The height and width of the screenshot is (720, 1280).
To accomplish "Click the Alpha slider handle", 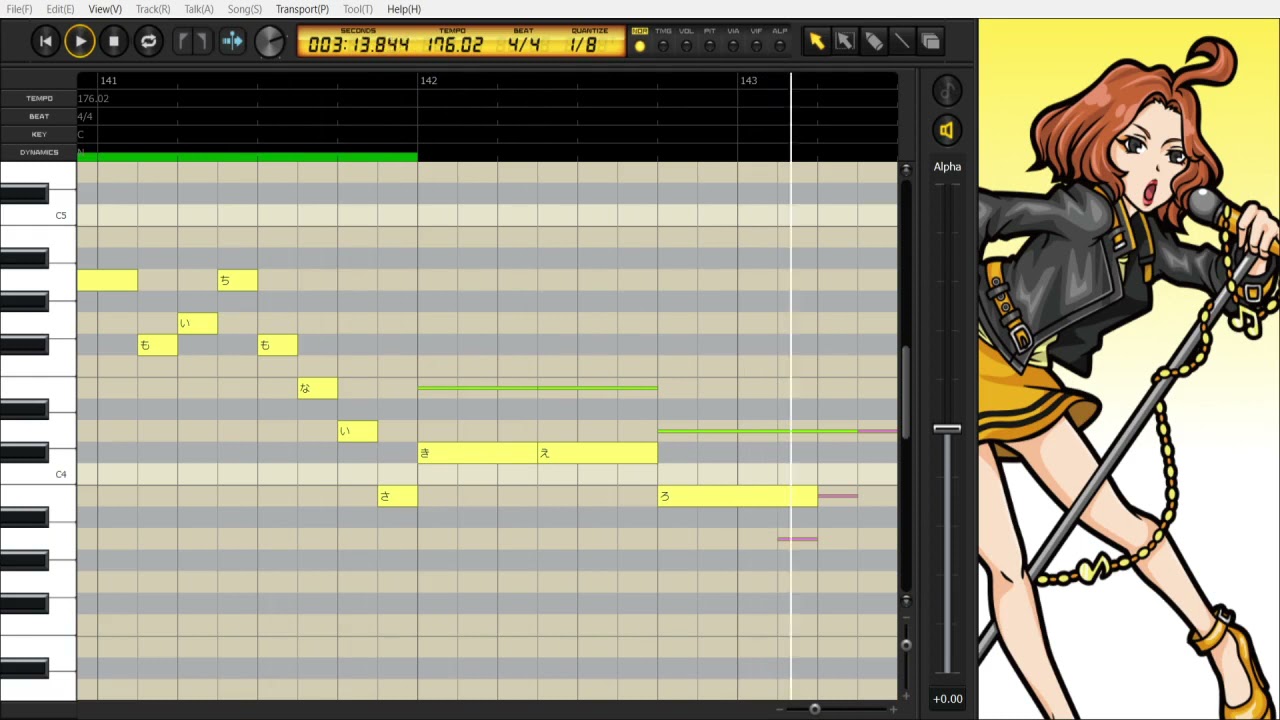I will (947, 429).
